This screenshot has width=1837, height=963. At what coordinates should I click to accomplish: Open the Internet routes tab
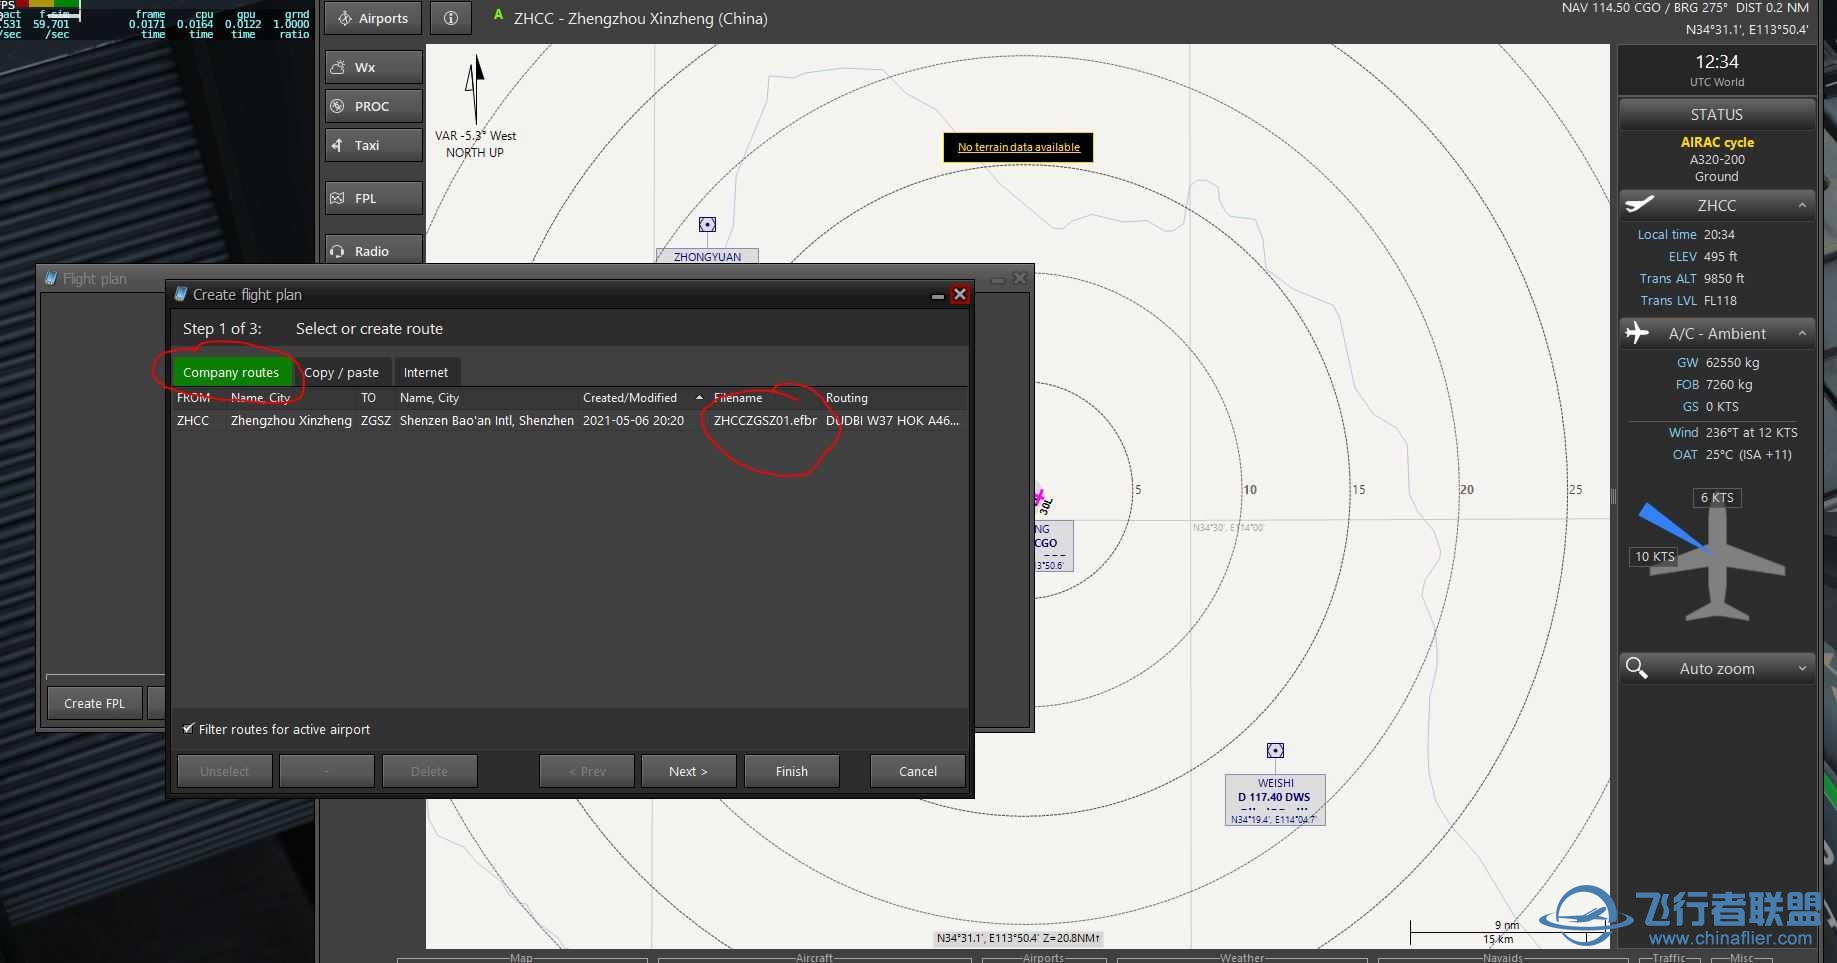(426, 371)
